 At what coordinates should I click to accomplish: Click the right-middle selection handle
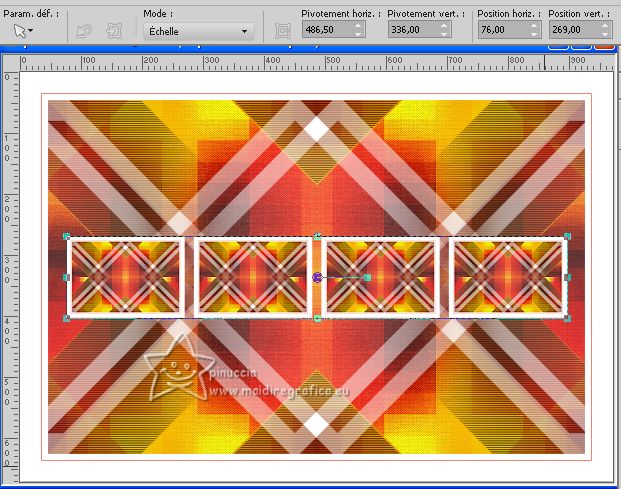[568, 278]
